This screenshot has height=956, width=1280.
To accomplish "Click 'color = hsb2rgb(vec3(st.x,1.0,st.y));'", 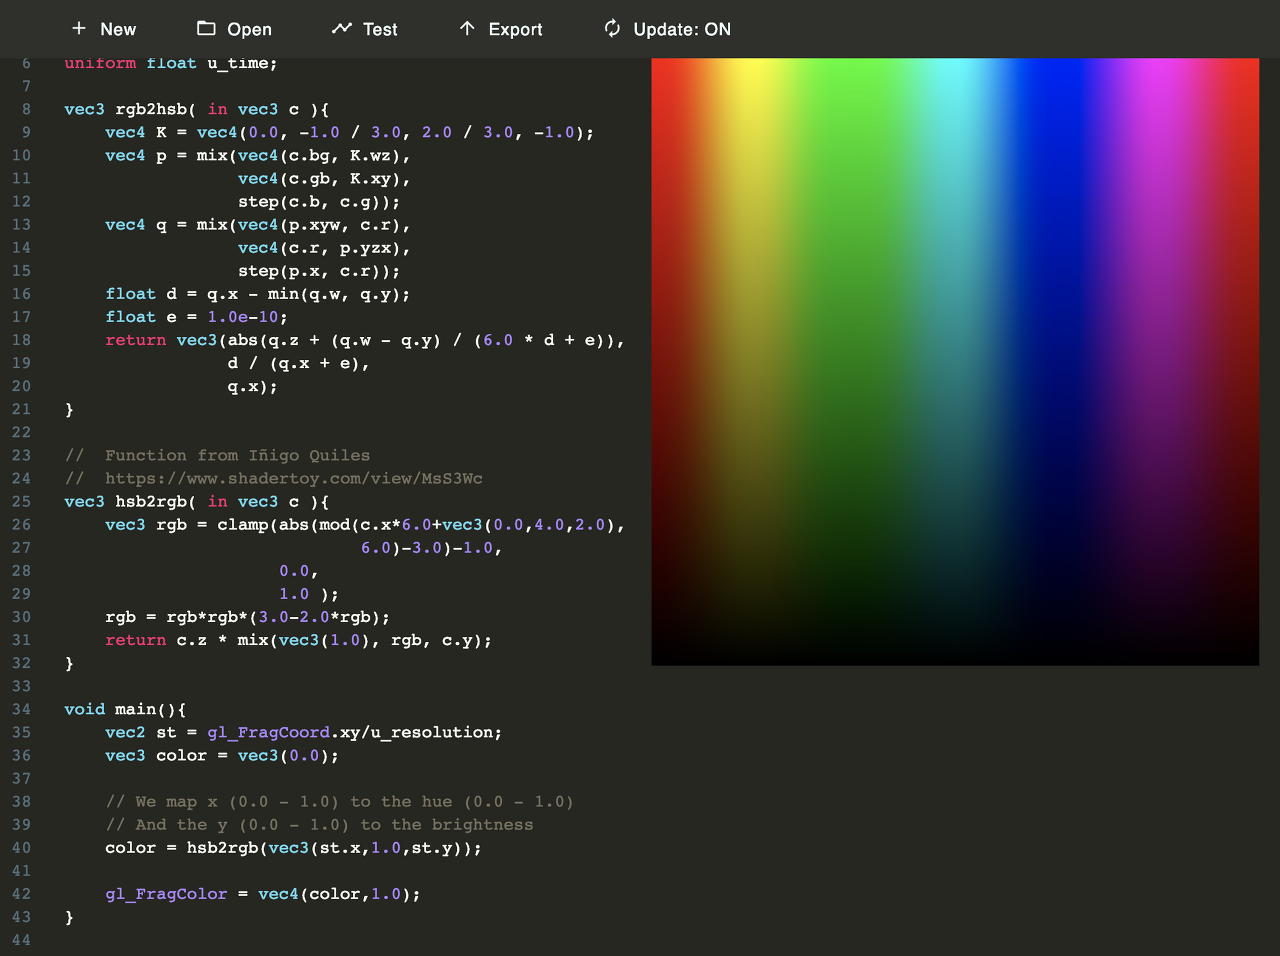I will click(294, 848).
